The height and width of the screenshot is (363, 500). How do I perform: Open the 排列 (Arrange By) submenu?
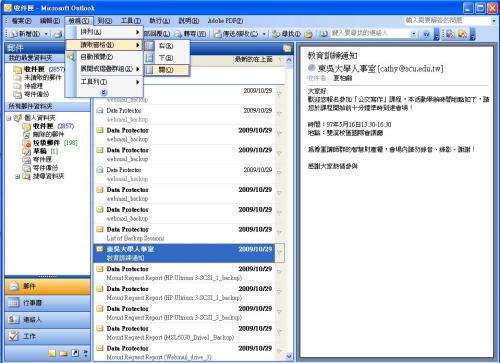104,32
